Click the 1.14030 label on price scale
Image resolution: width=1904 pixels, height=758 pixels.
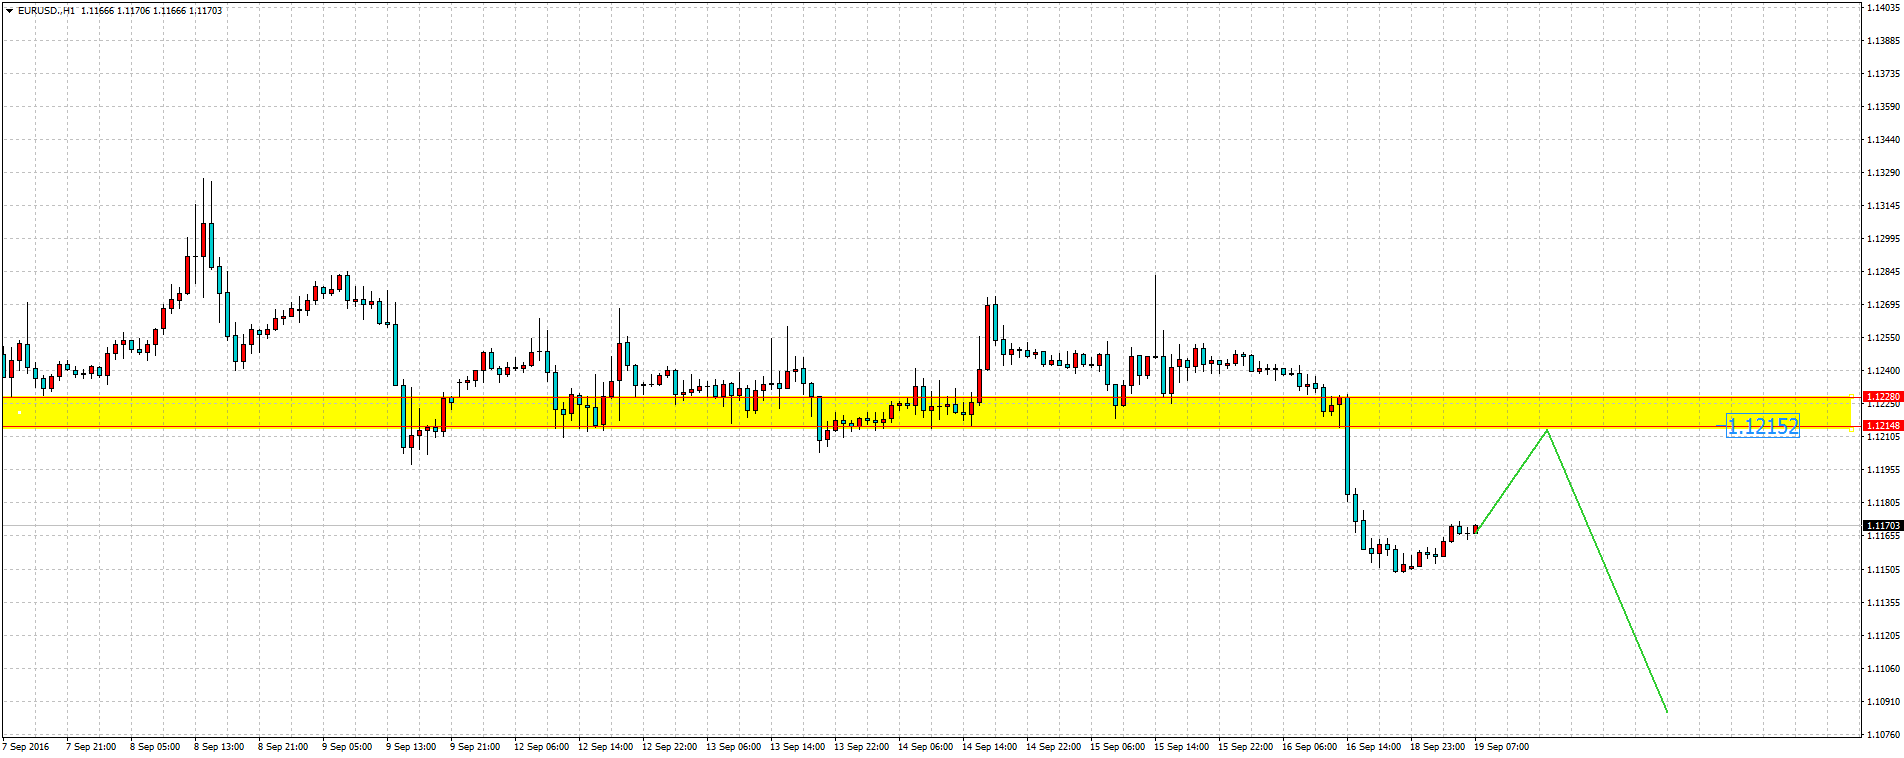1882,8
